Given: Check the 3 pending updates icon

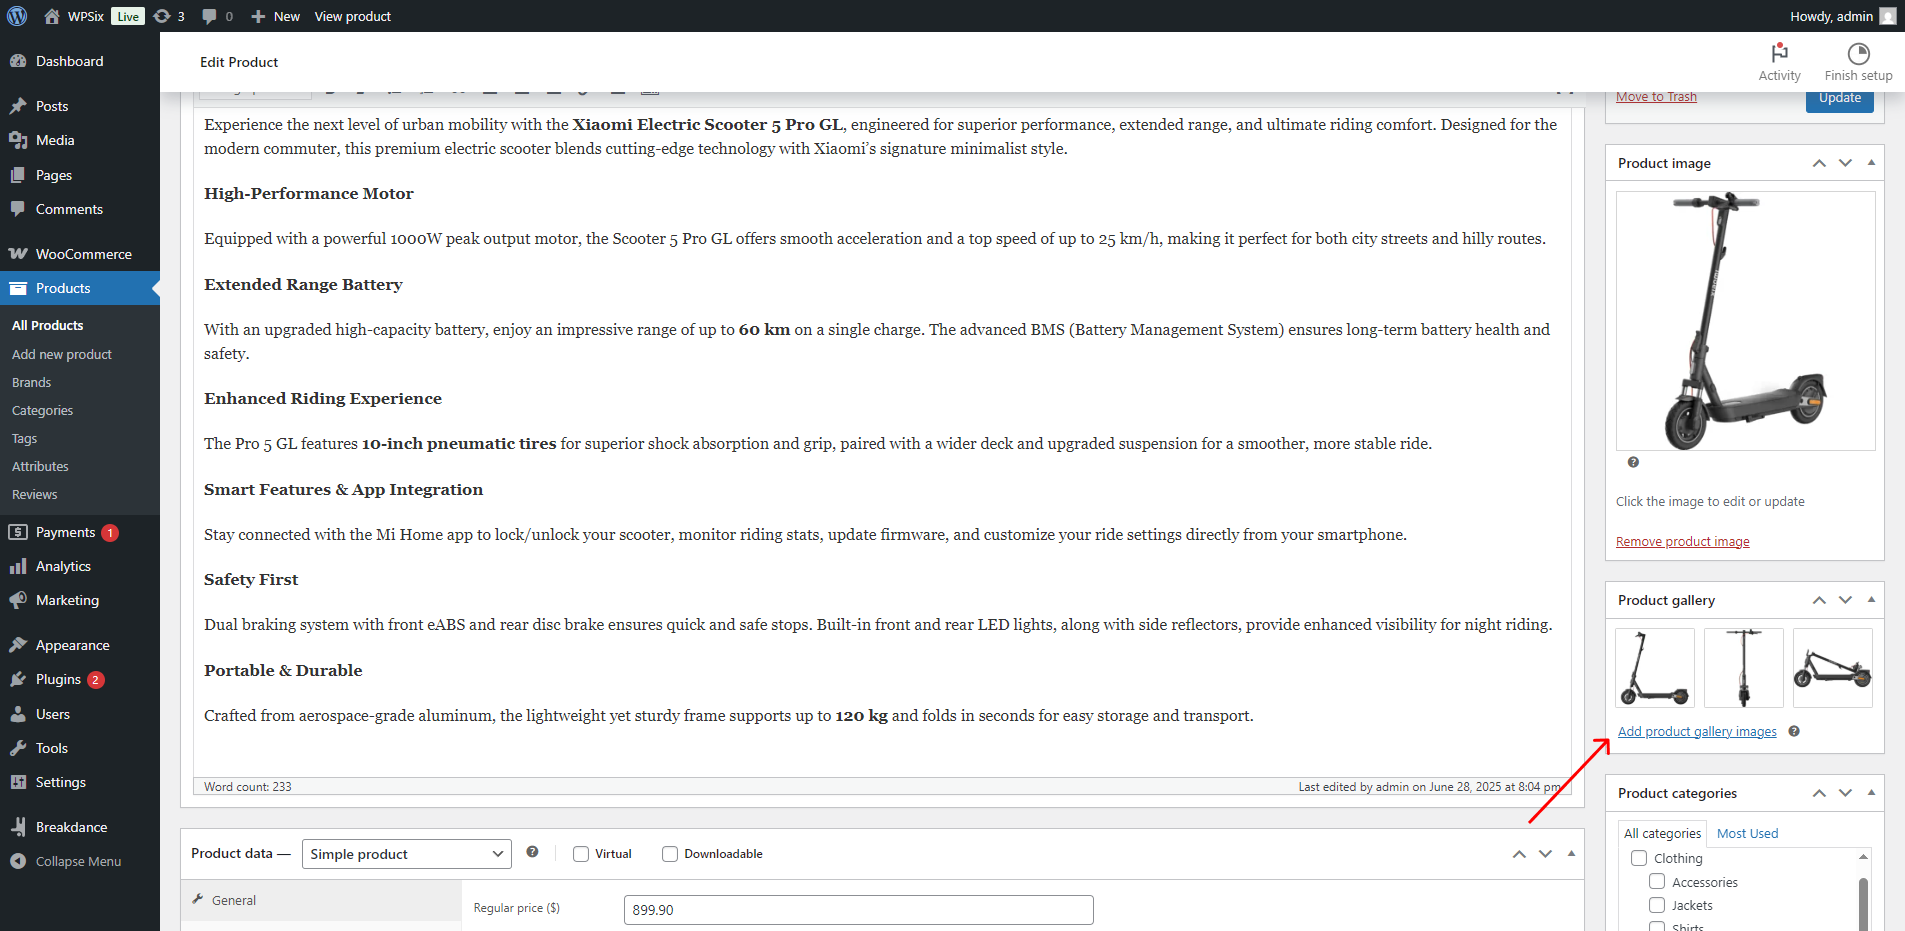Looking at the screenshot, I should (162, 16).
